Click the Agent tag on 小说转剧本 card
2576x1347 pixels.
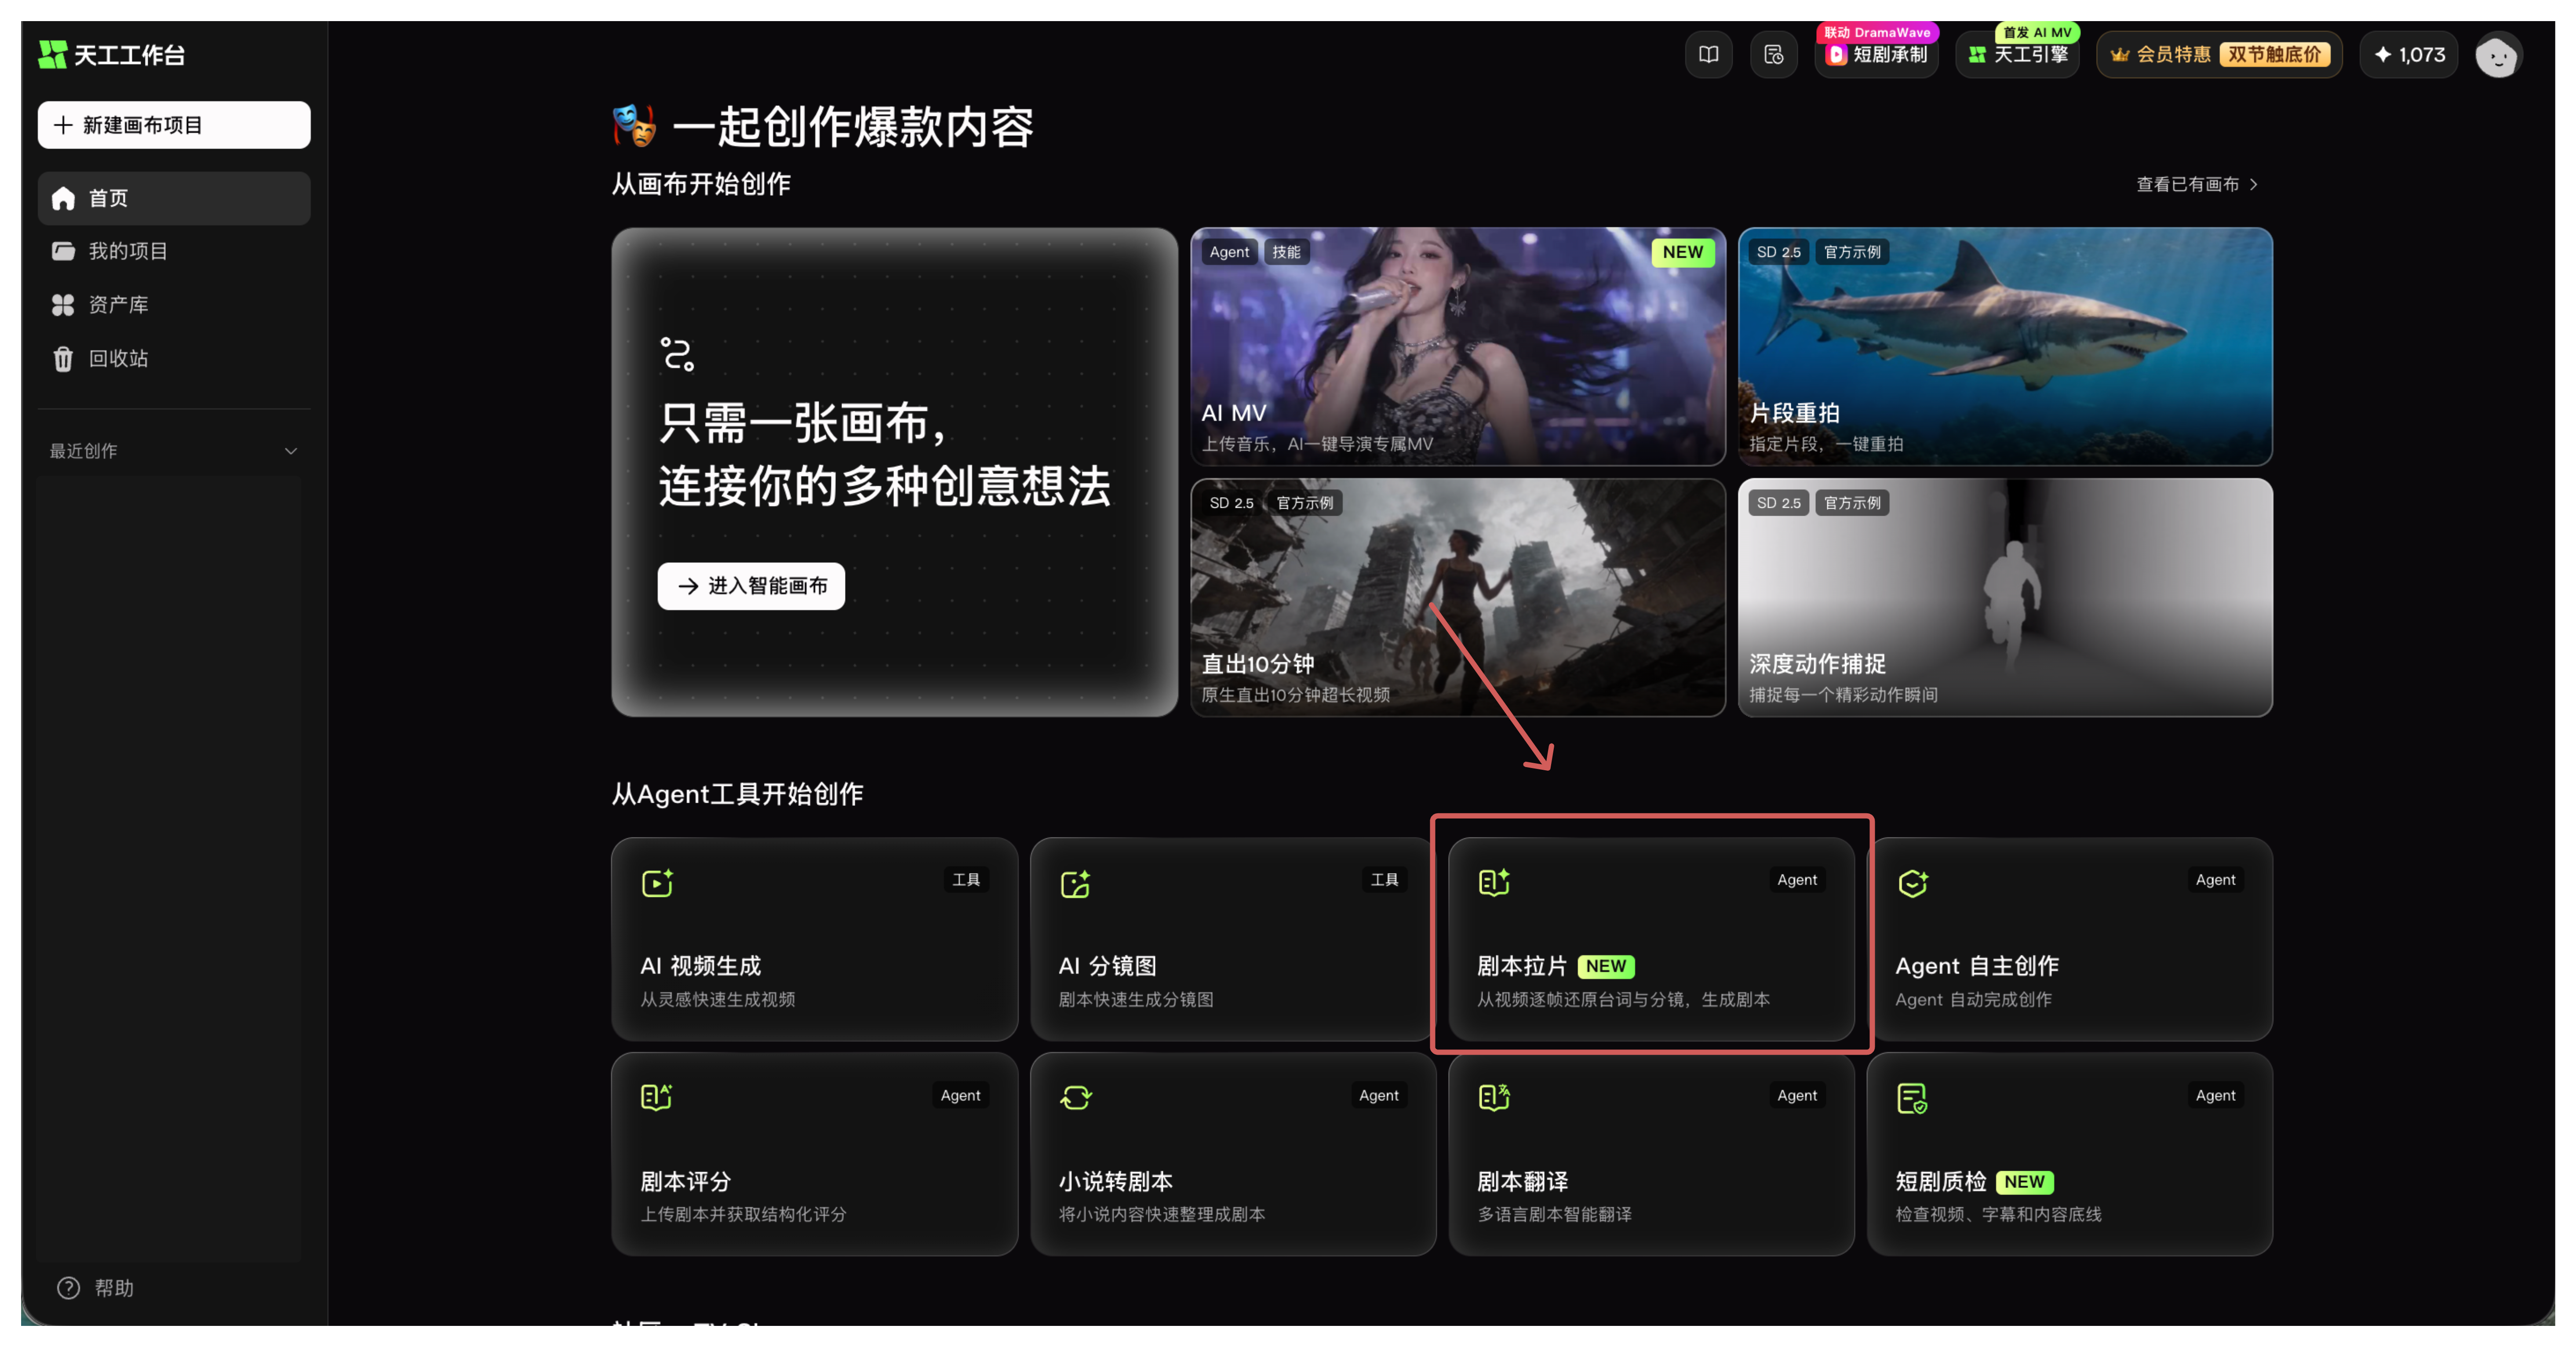click(1378, 1095)
